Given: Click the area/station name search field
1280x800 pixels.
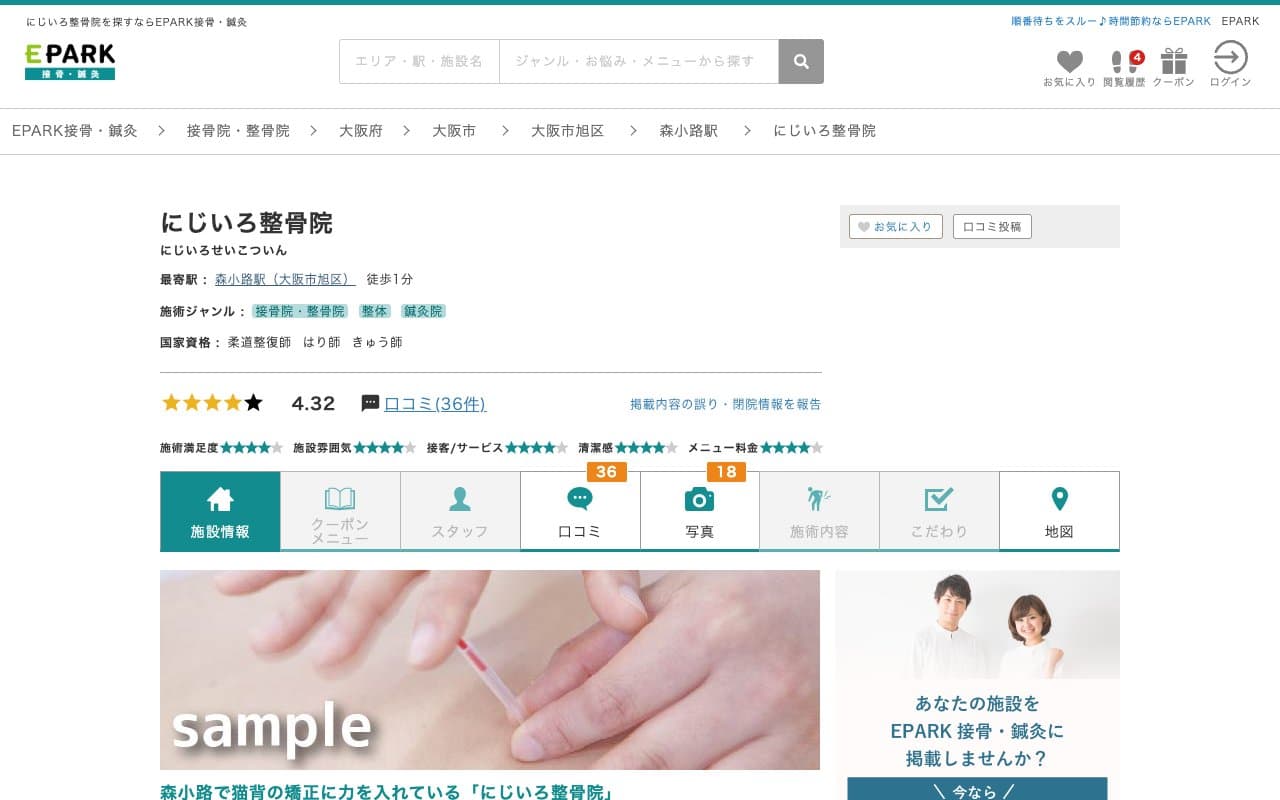Looking at the screenshot, I should [419, 62].
